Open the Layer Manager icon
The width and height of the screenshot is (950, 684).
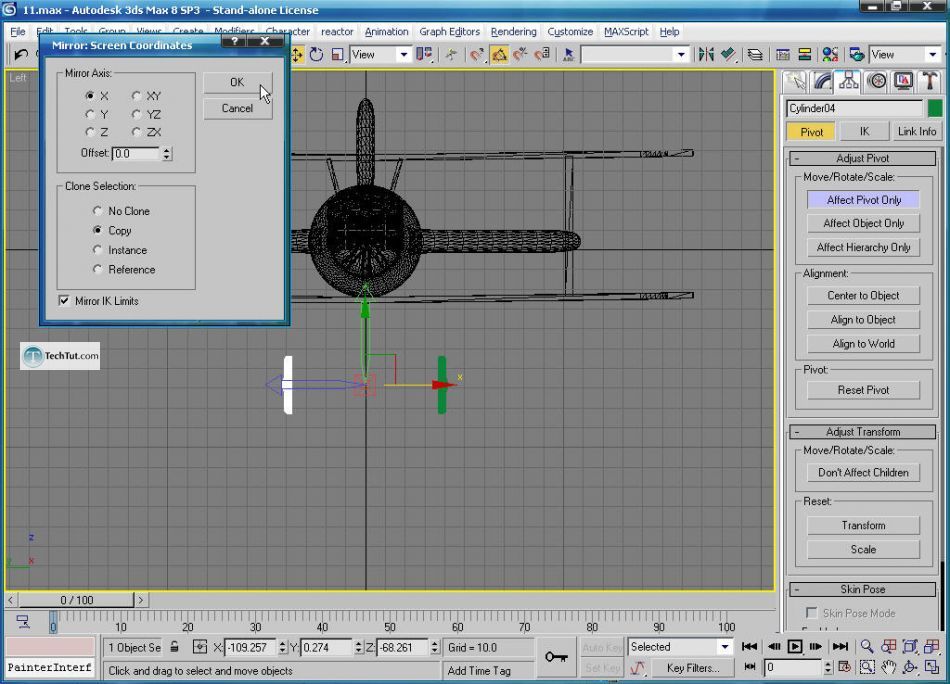[755, 55]
